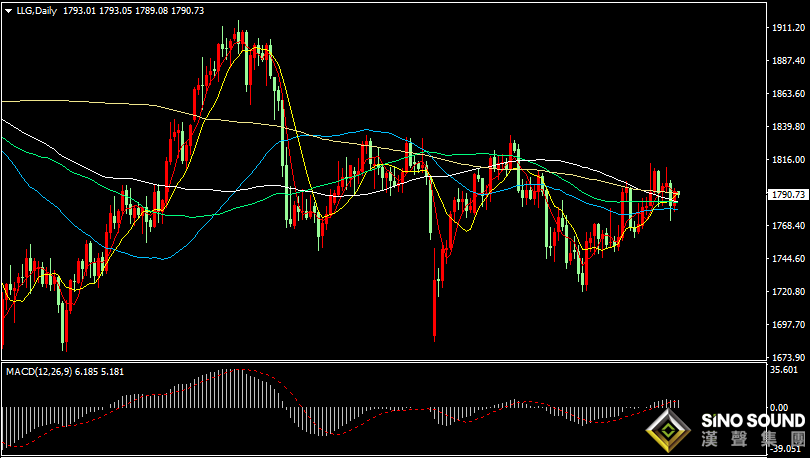Click the 1911.20 price axis label
Image resolution: width=810 pixels, height=458 pixels.
click(788, 27)
